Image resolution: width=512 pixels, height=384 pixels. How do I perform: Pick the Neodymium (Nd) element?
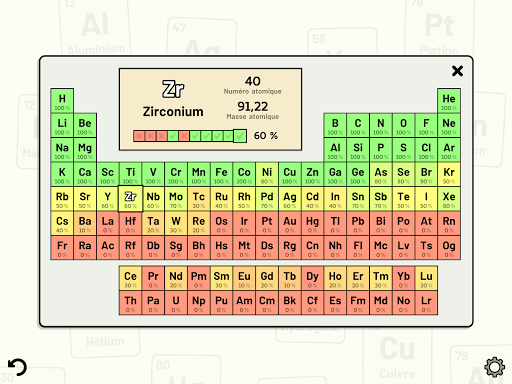176,278
